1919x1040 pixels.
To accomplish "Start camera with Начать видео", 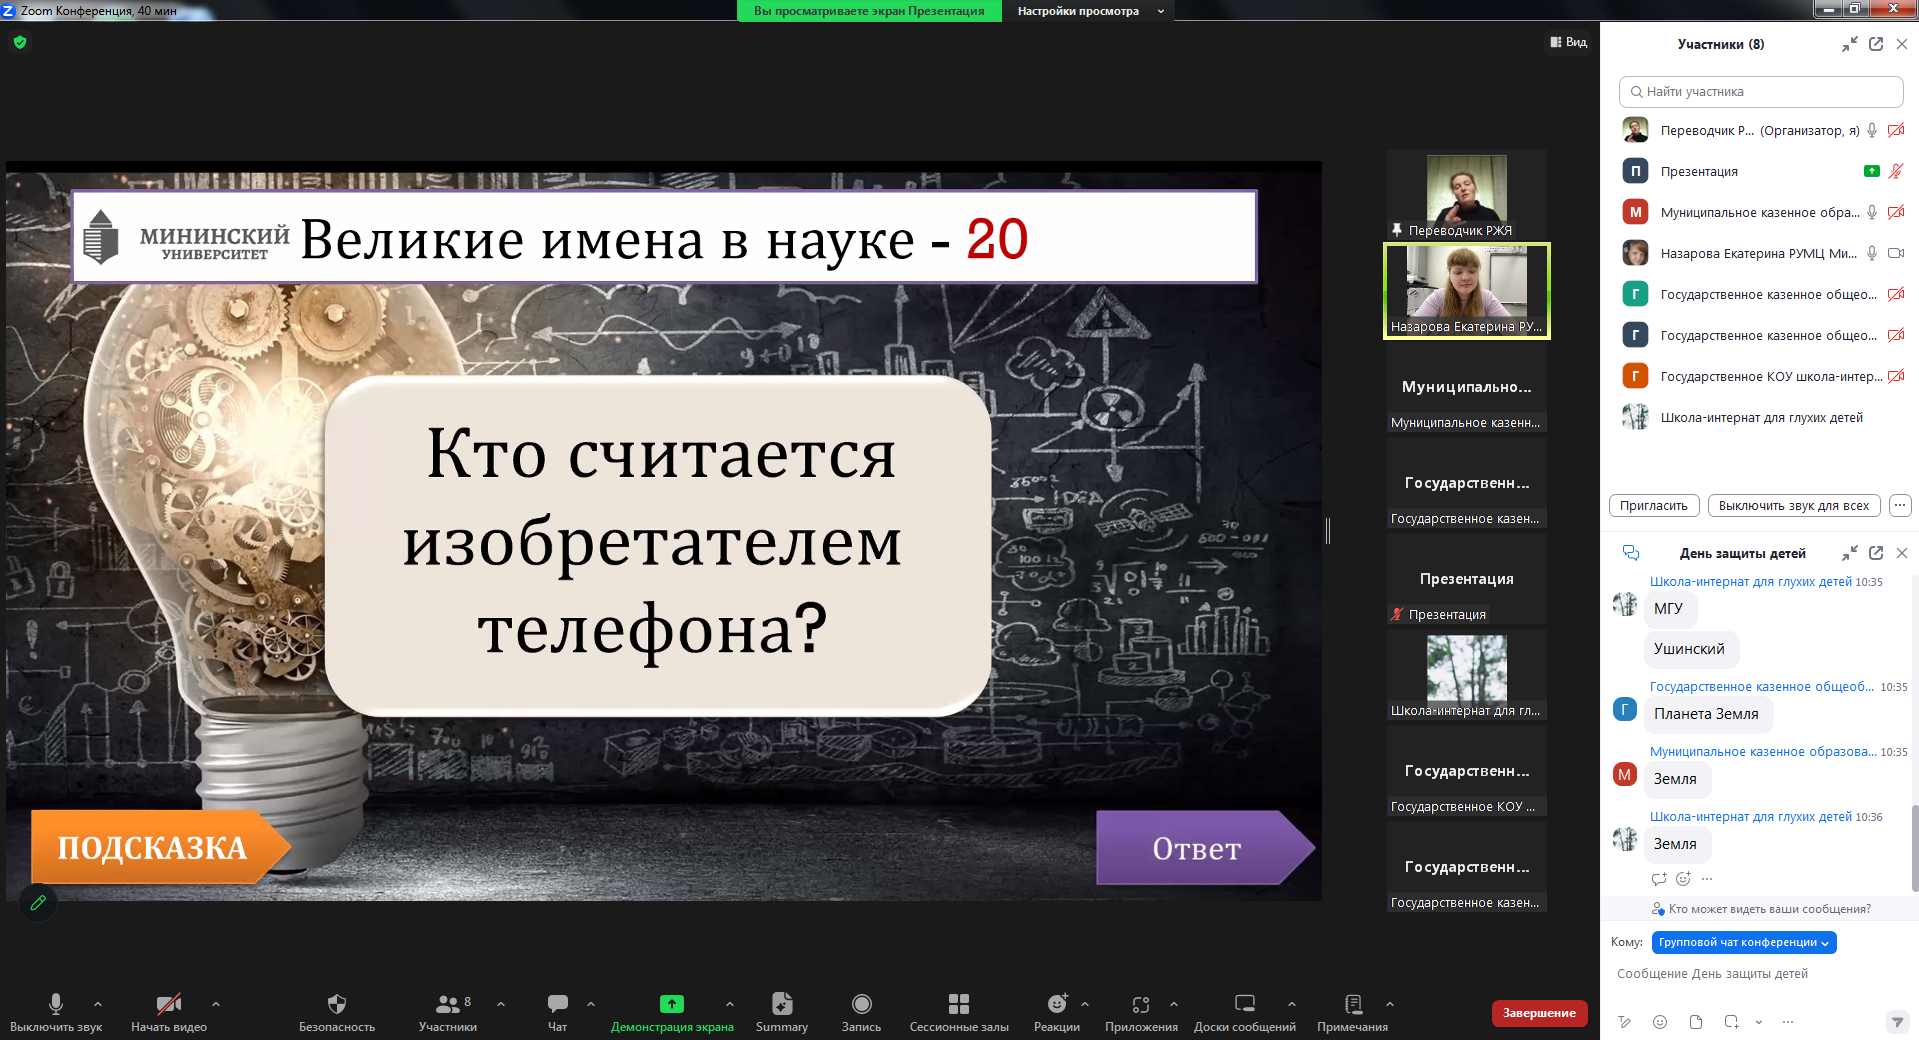I will point(168,1012).
